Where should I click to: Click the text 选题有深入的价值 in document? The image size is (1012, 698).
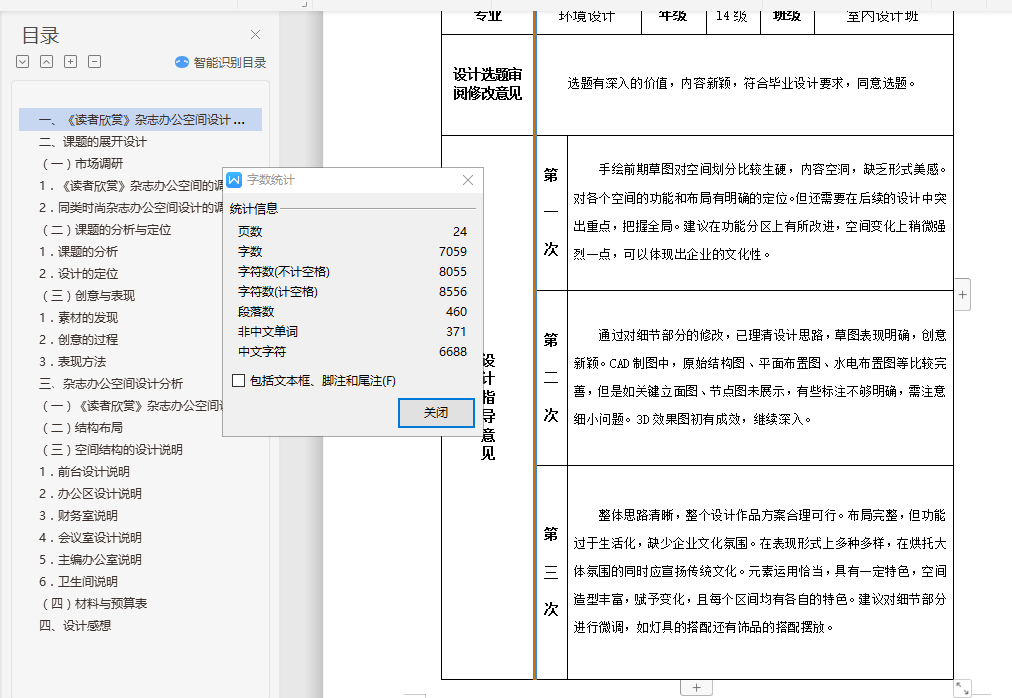(x=618, y=83)
